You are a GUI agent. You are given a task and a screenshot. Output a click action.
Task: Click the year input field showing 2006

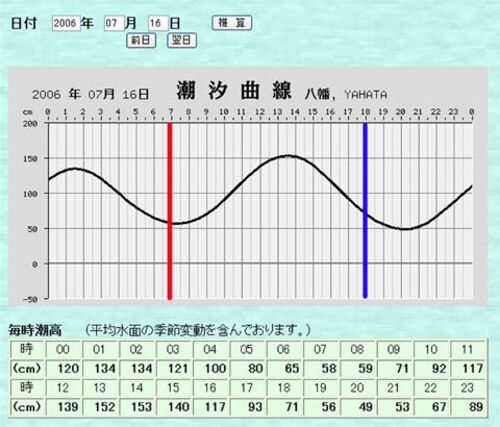(x=66, y=23)
